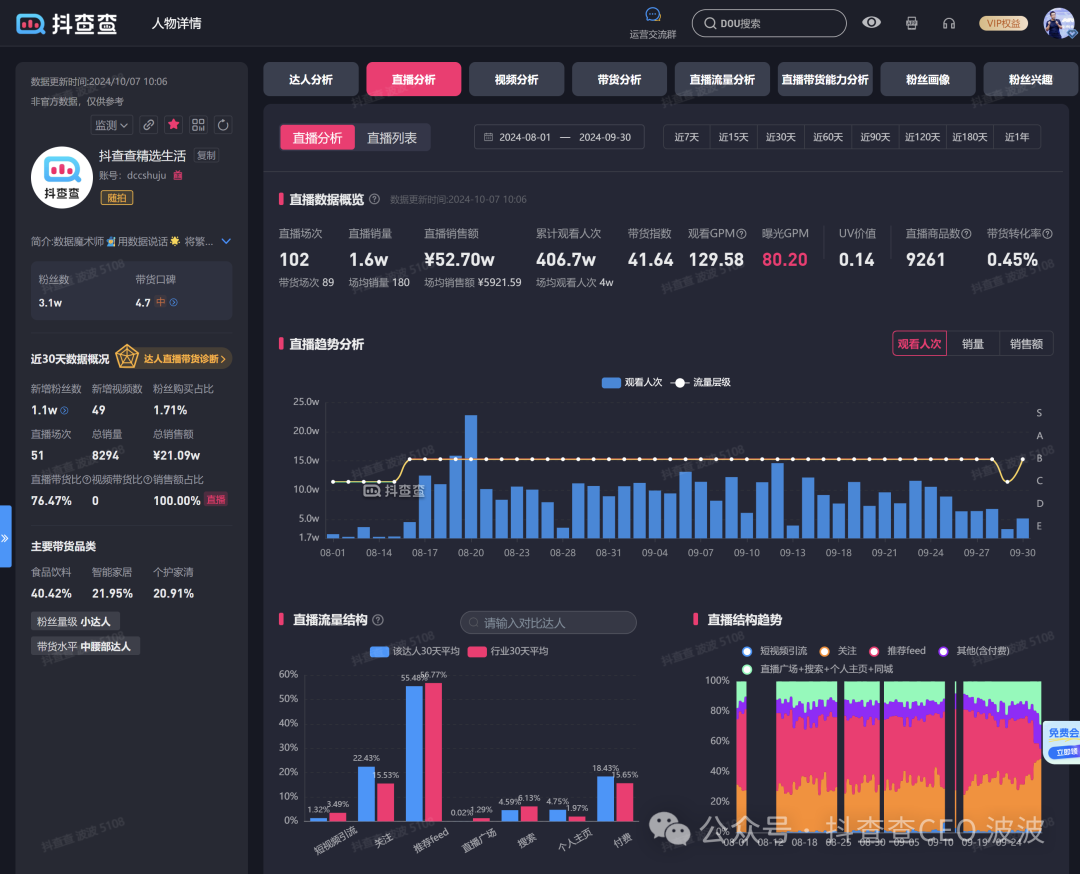Click calendar icon in date range field
The height and width of the screenshot is (874, 1080).
tap(488, 137)
